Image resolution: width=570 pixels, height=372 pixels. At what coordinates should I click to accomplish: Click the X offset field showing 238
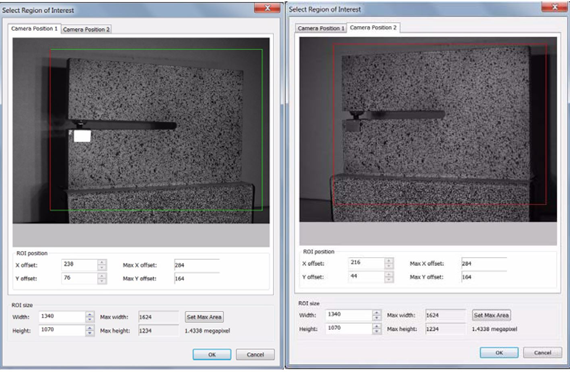tap(79, 265)
